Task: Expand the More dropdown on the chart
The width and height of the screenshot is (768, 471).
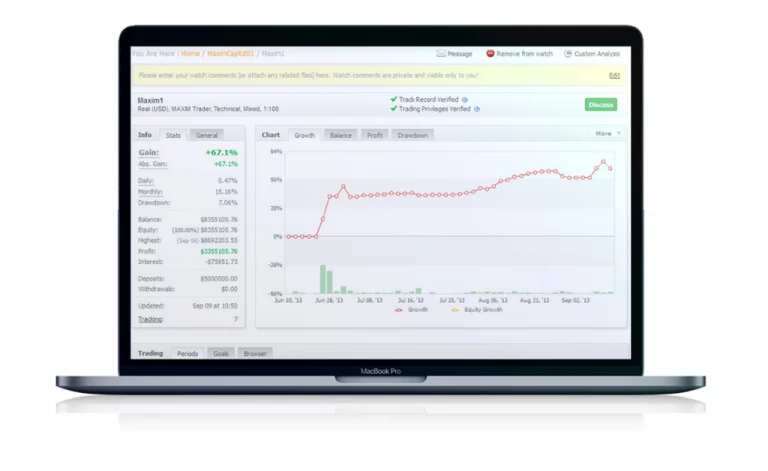Action: coord(607,133)
